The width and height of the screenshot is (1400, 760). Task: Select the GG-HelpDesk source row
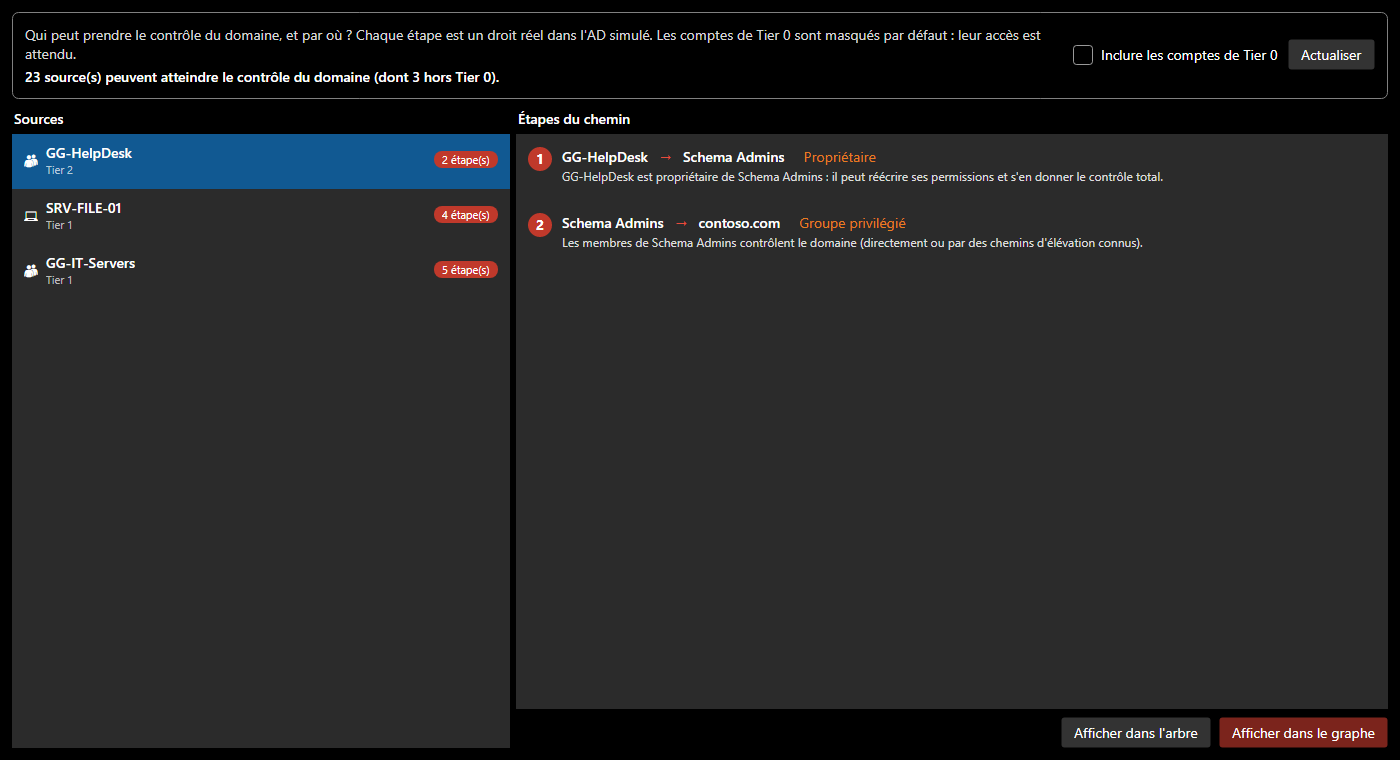[261, 161]
